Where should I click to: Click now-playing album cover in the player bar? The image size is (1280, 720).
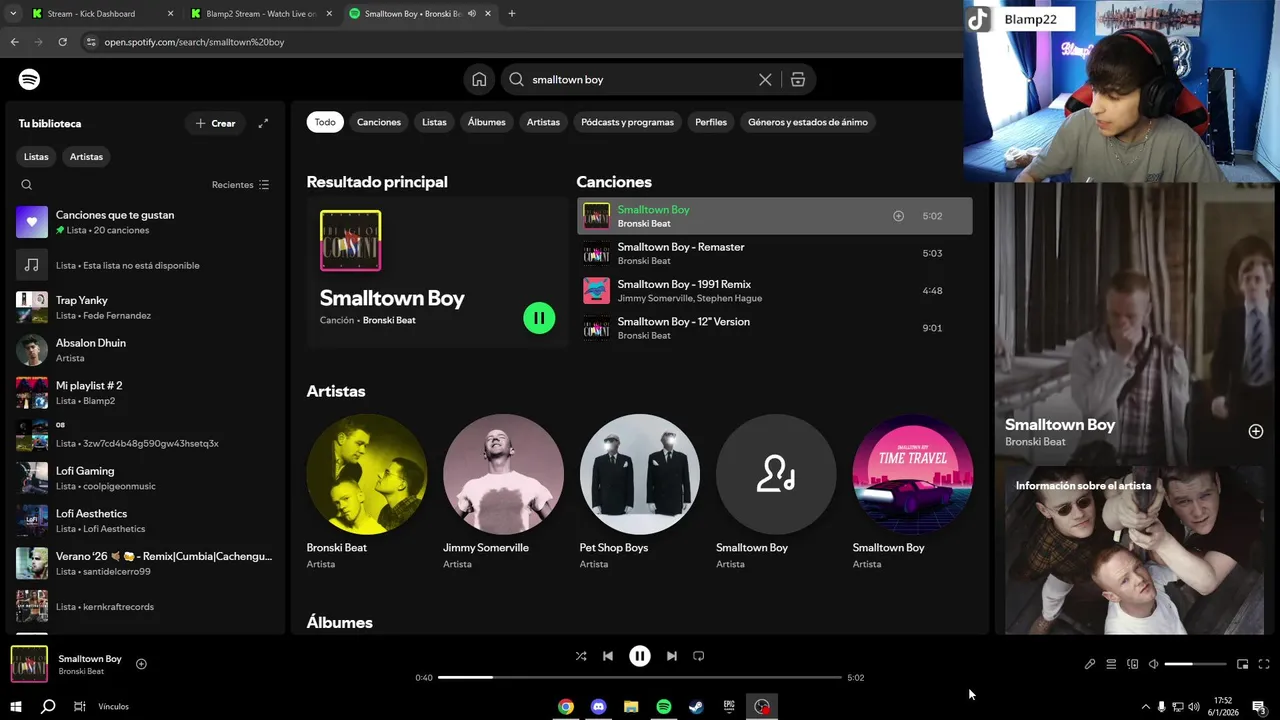[29, 664]
